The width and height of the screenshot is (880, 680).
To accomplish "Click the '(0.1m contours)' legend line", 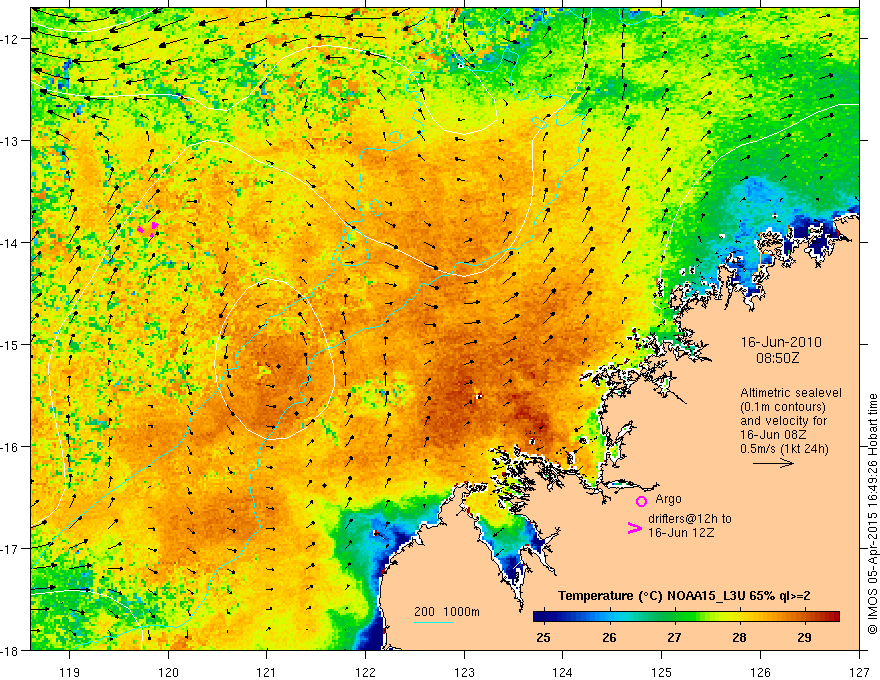I will [783, 407].
